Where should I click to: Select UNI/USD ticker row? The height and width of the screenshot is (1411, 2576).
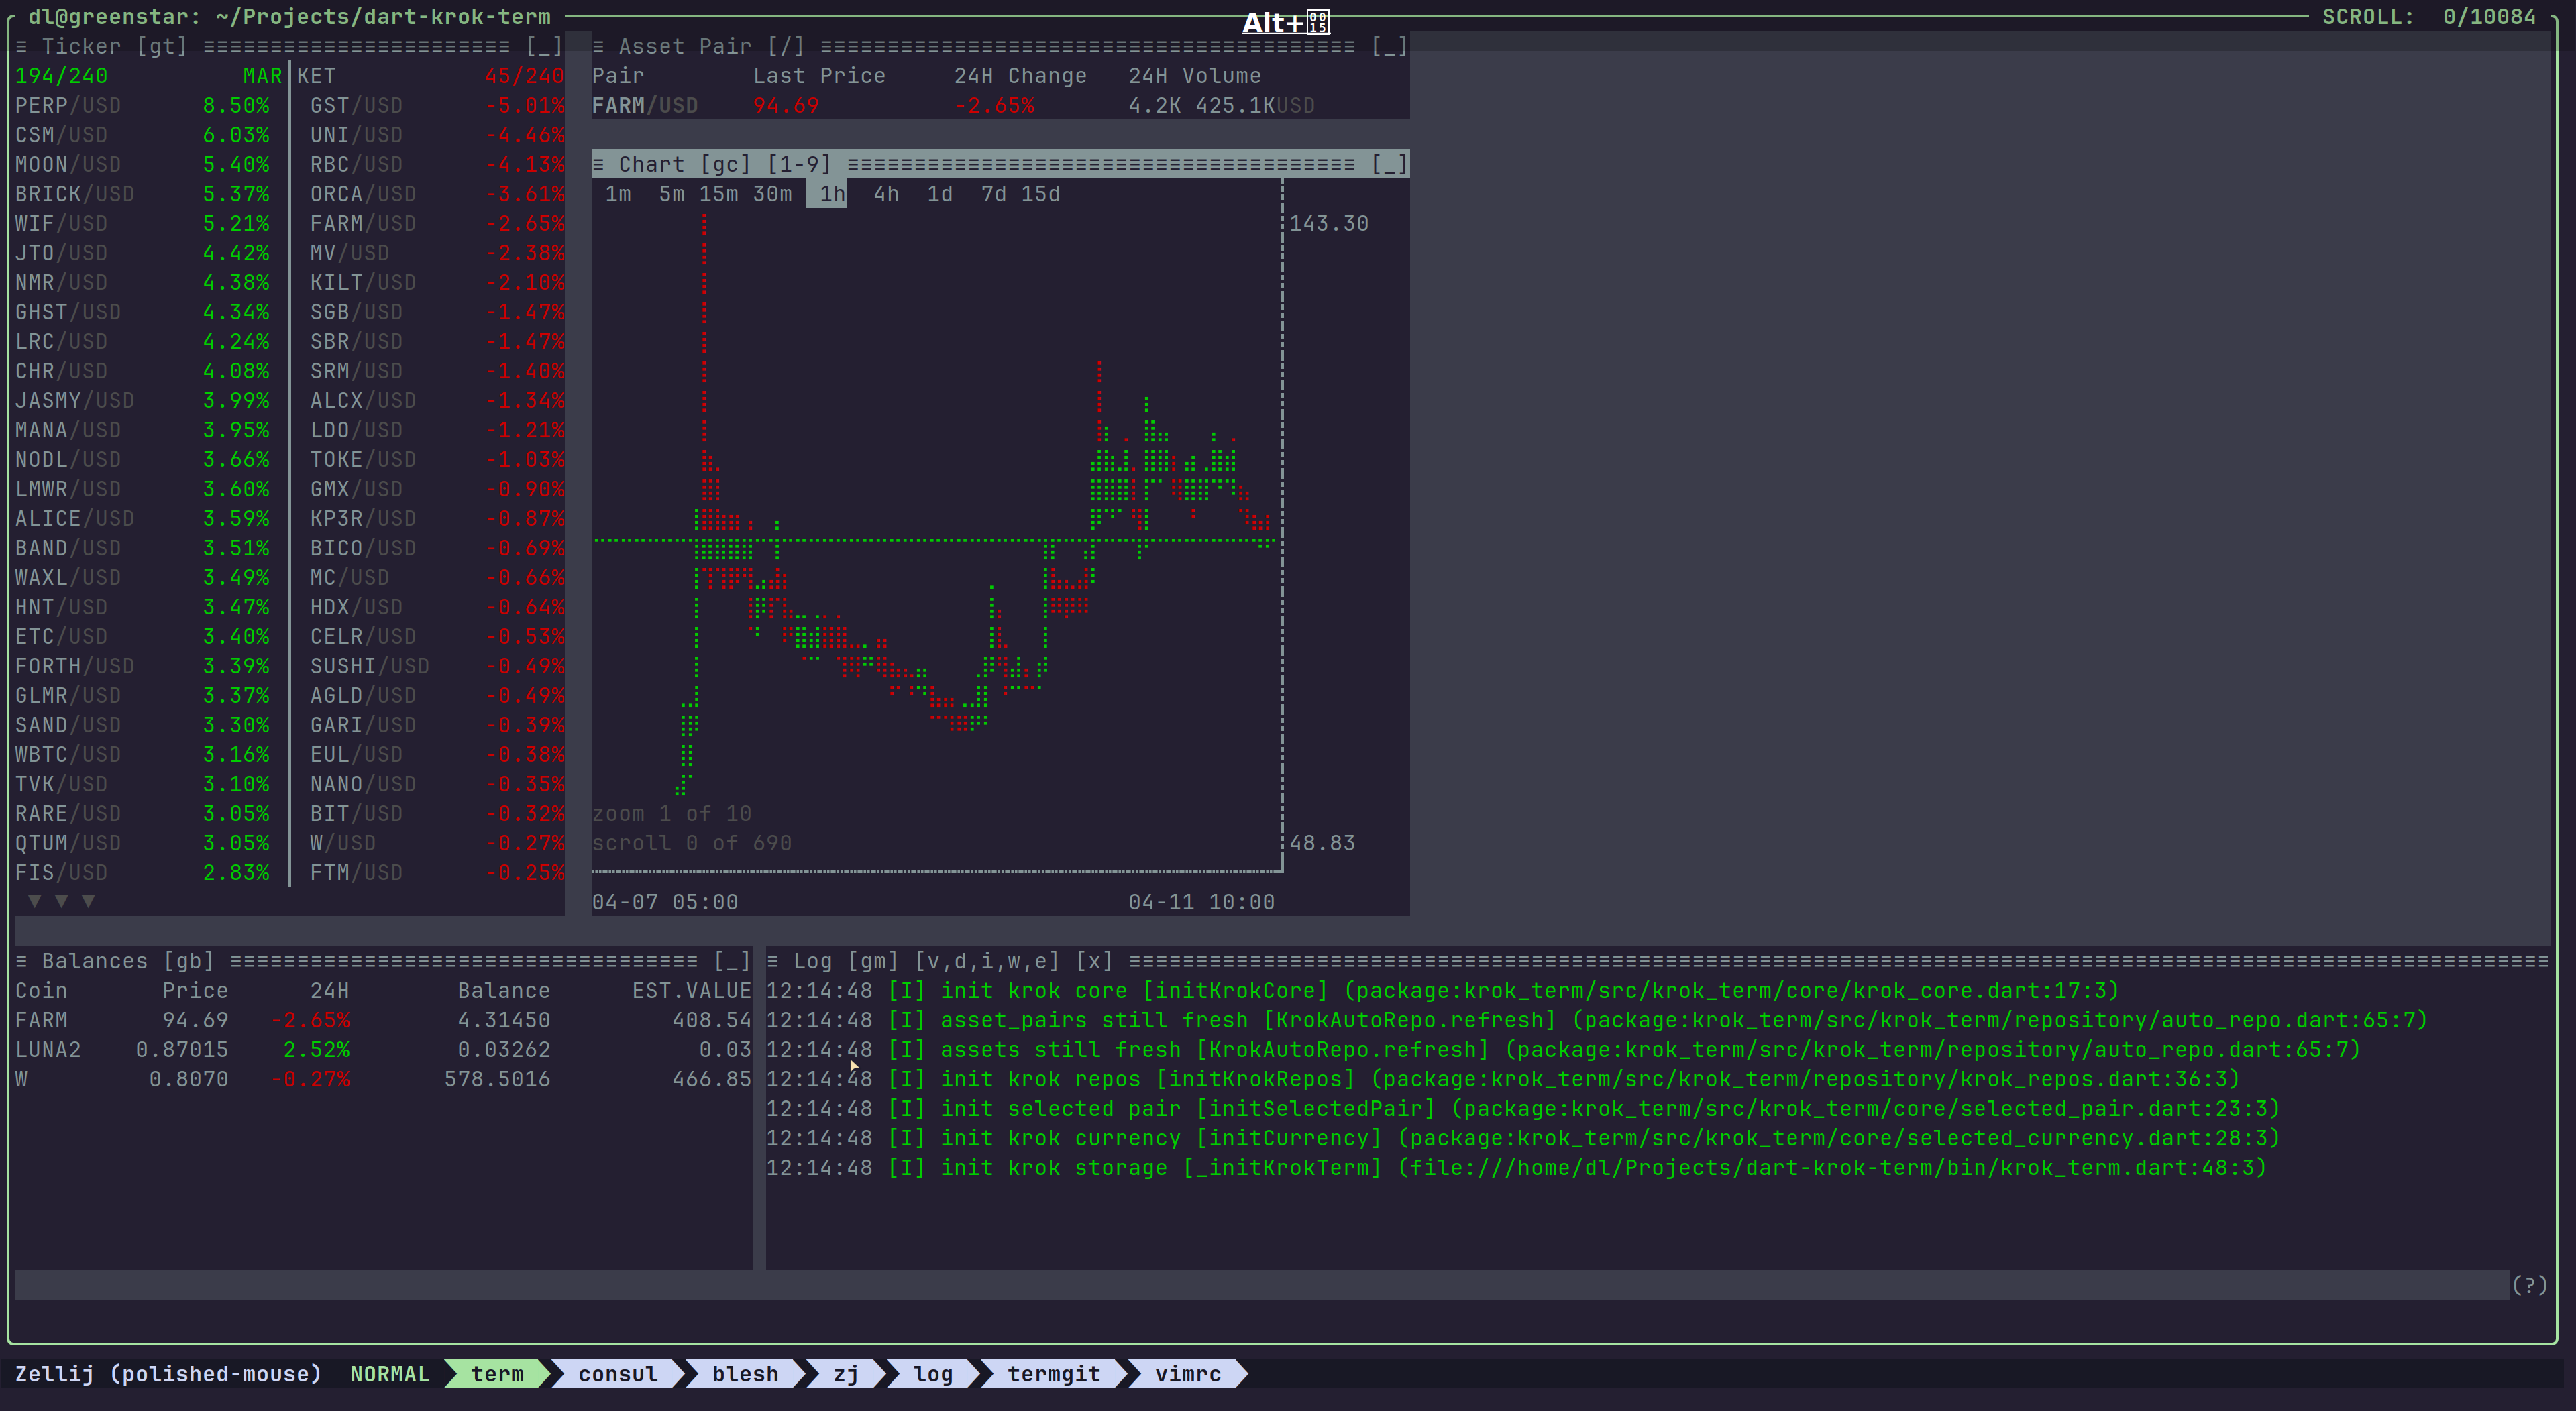[x=437, y=136]
